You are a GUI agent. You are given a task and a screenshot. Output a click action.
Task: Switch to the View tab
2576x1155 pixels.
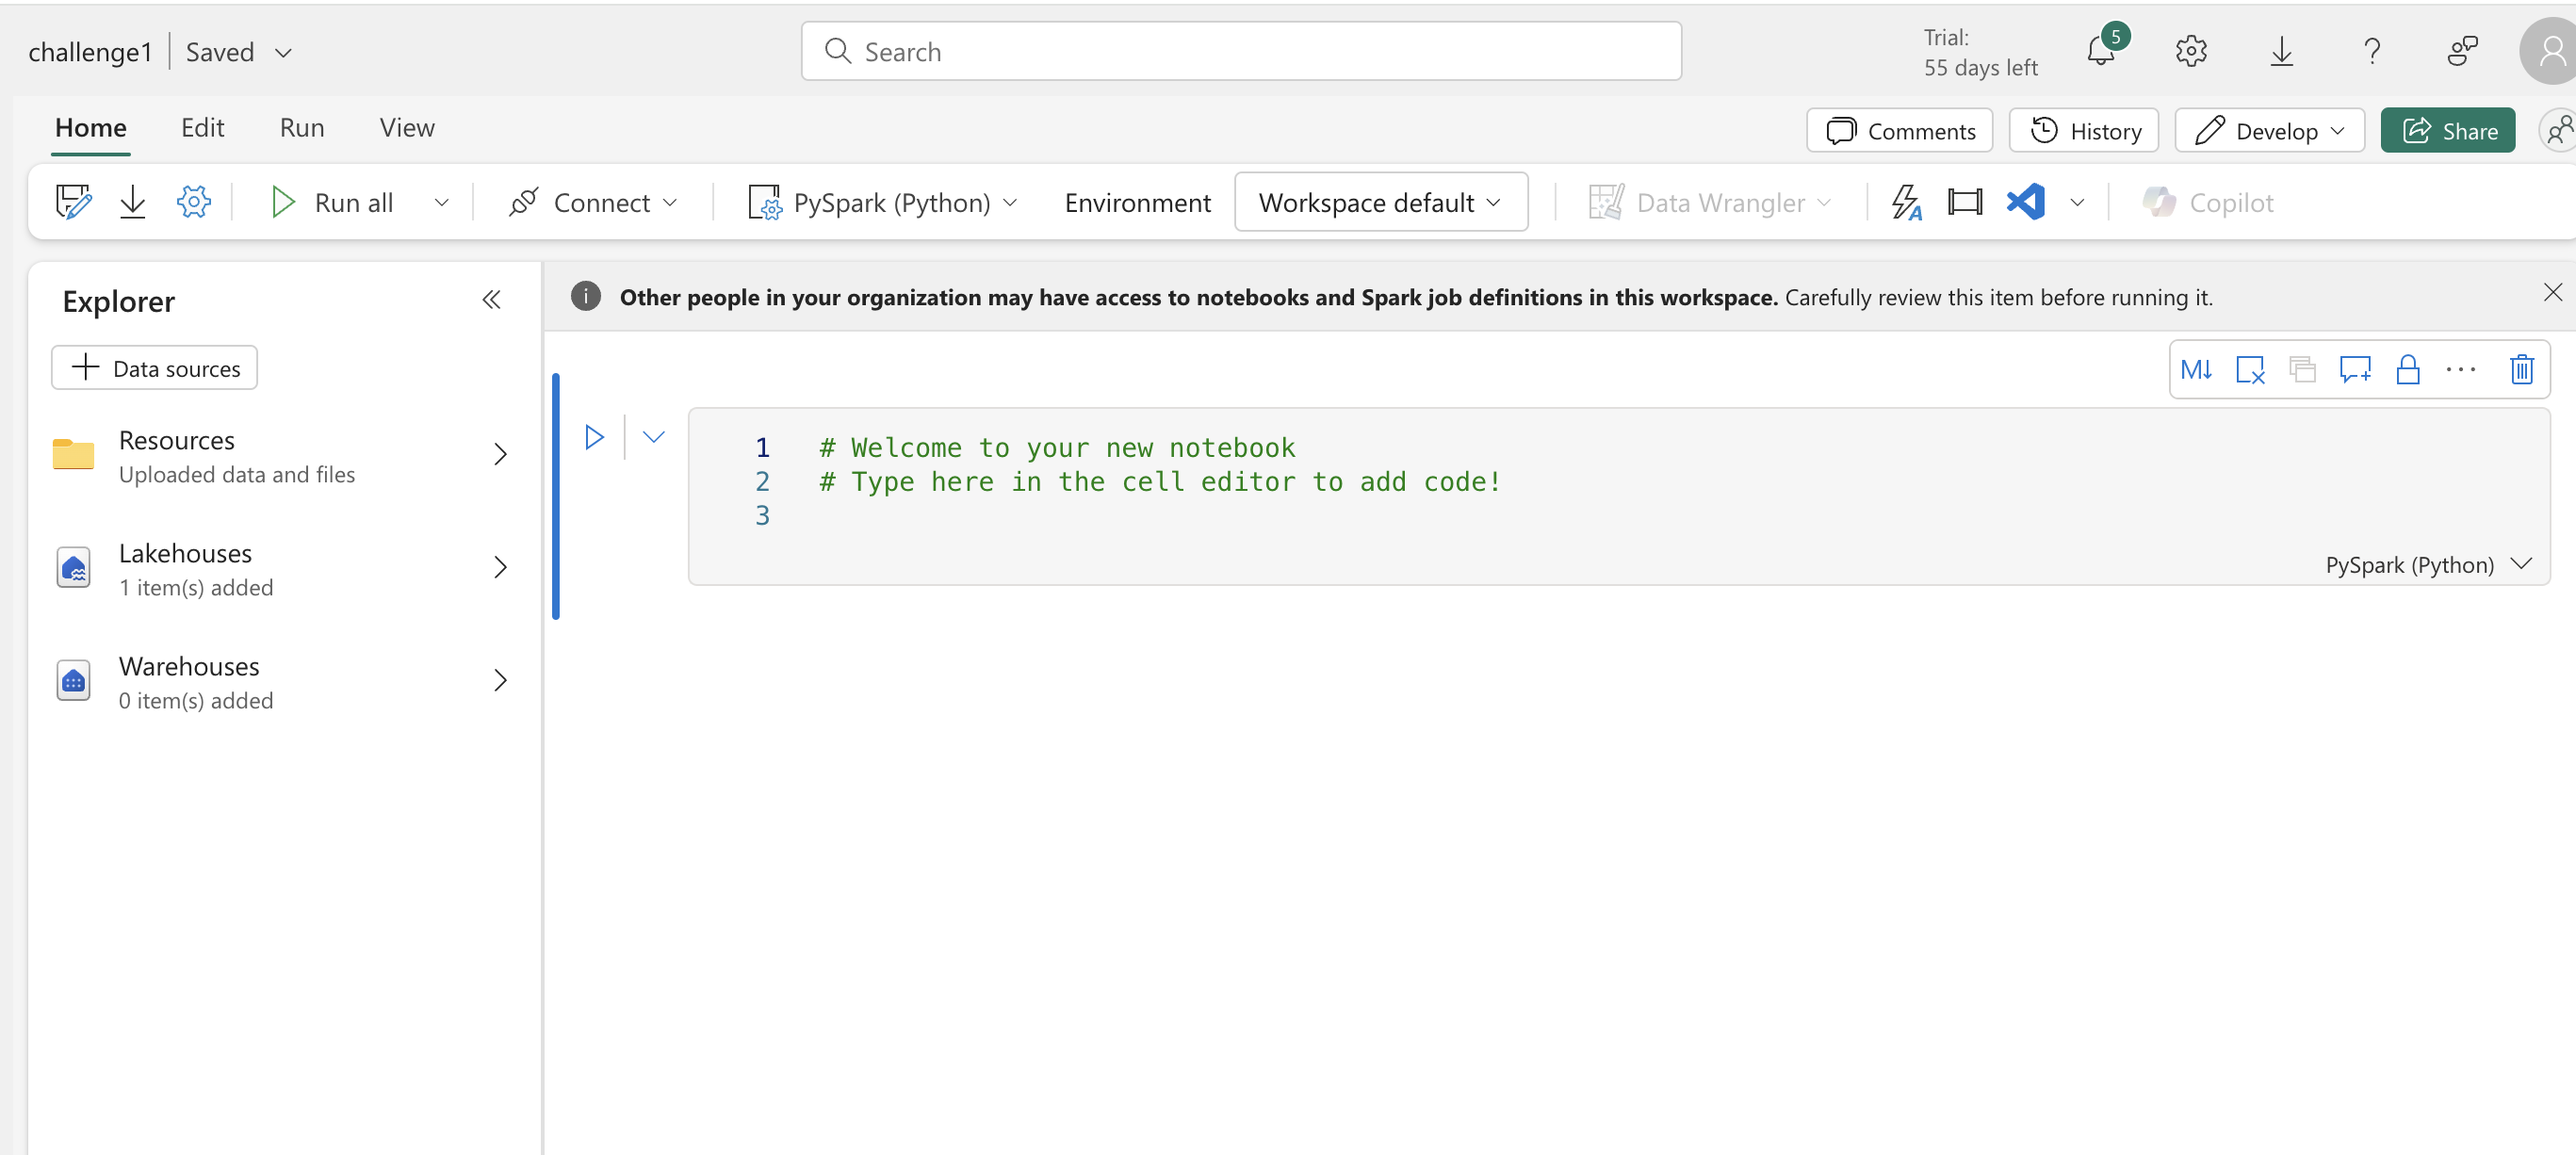click(x=407, y=128)
